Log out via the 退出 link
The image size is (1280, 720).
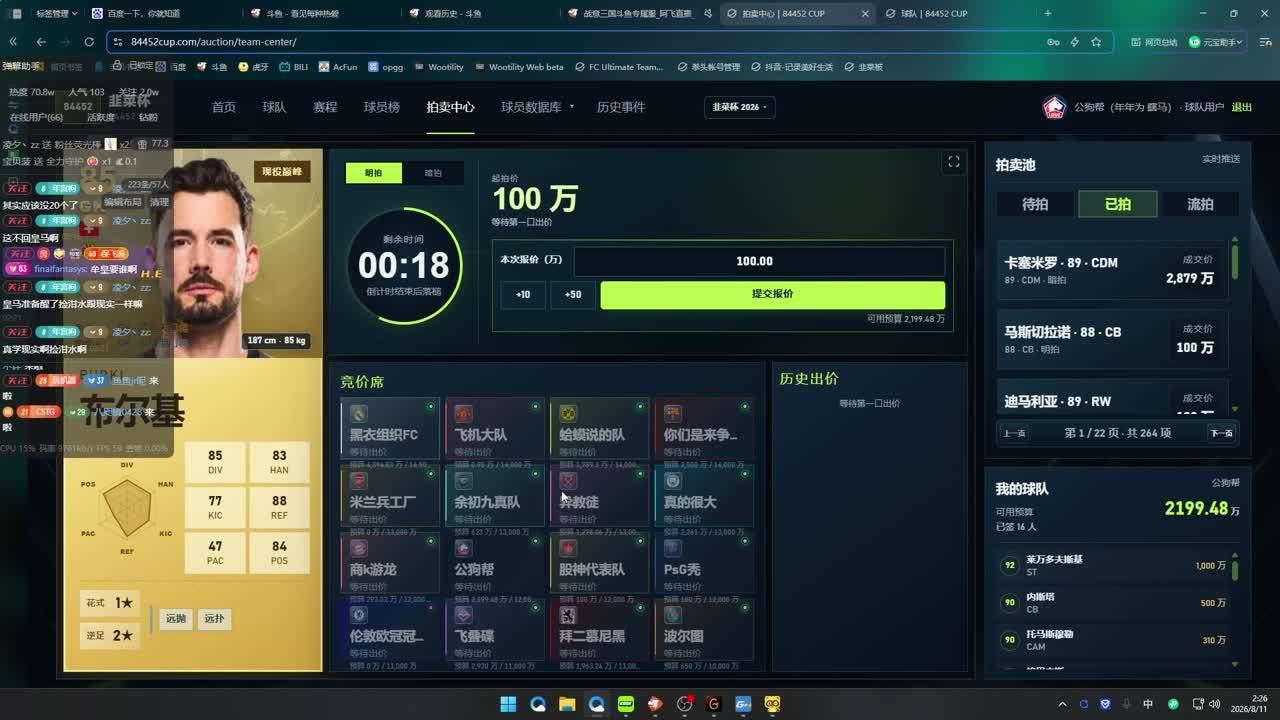(1242, 107)
